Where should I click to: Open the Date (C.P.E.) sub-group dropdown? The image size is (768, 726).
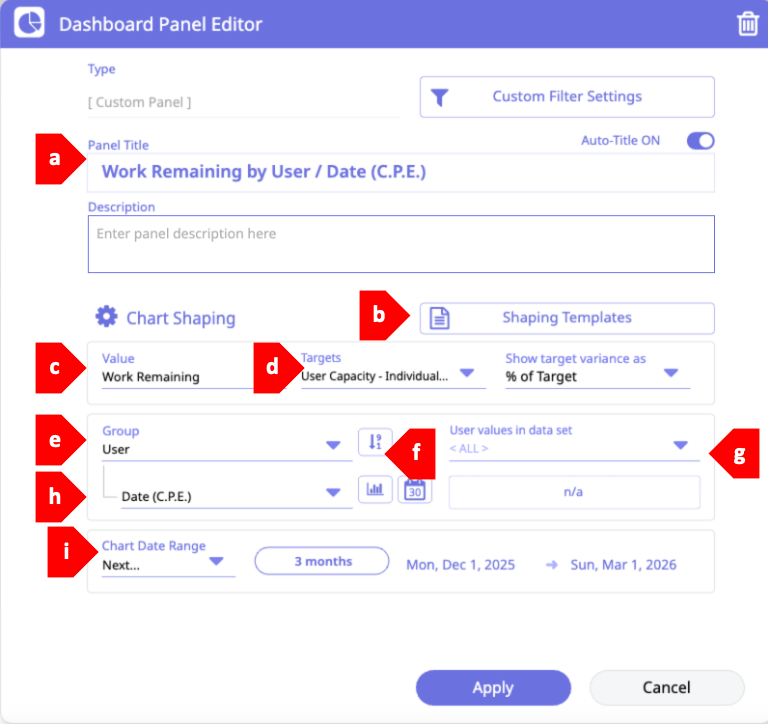(x=333, y=493)
